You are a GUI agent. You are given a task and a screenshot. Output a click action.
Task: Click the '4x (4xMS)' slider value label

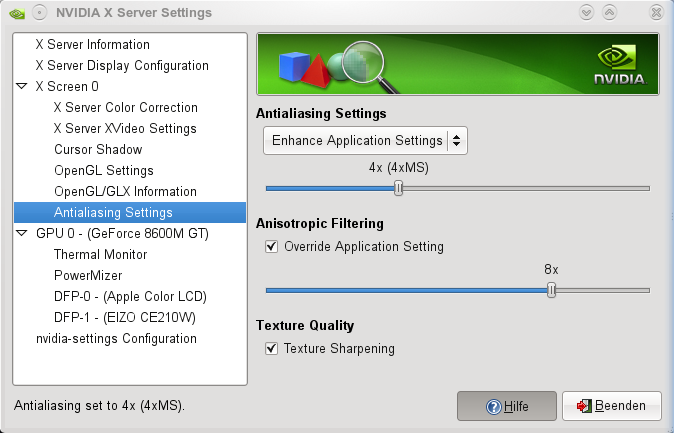(x=398, y=168)
